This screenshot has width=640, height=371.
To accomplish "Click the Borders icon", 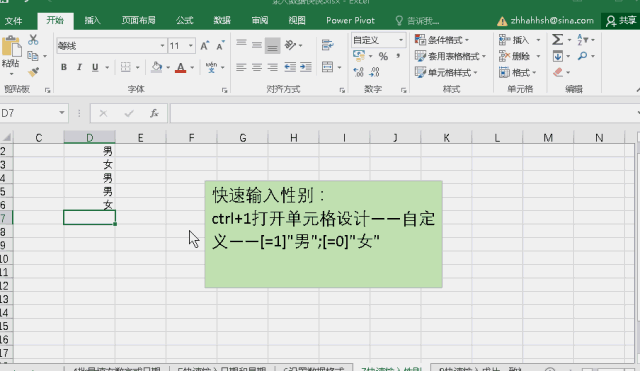I will click(126, 67).
